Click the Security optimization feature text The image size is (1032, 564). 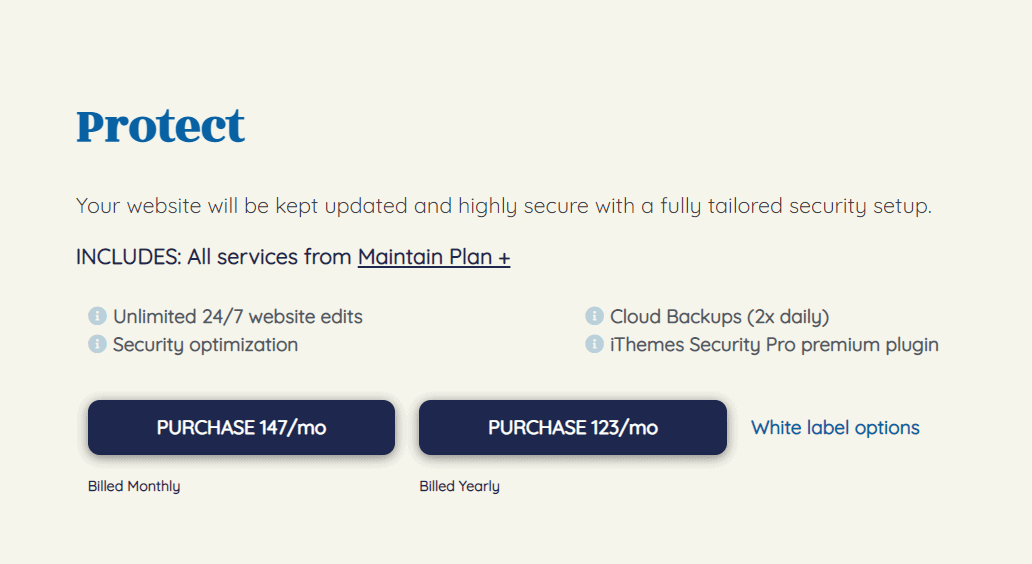pos(205,345)
